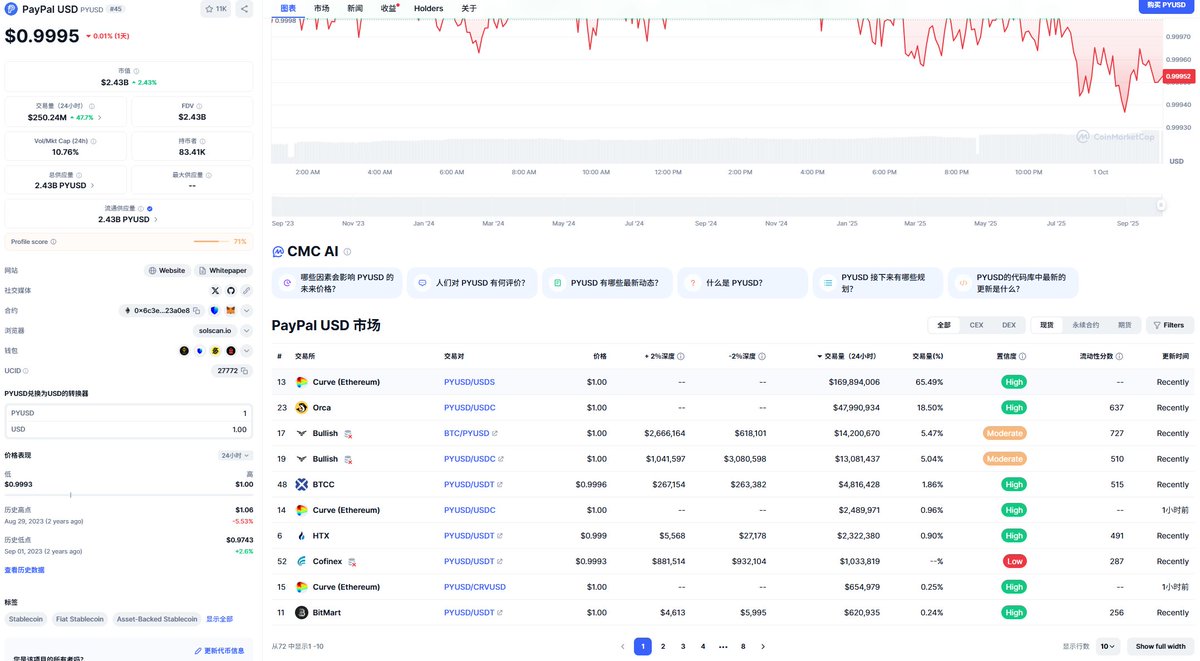Click the HTX exchange logo

click(301, 536)
